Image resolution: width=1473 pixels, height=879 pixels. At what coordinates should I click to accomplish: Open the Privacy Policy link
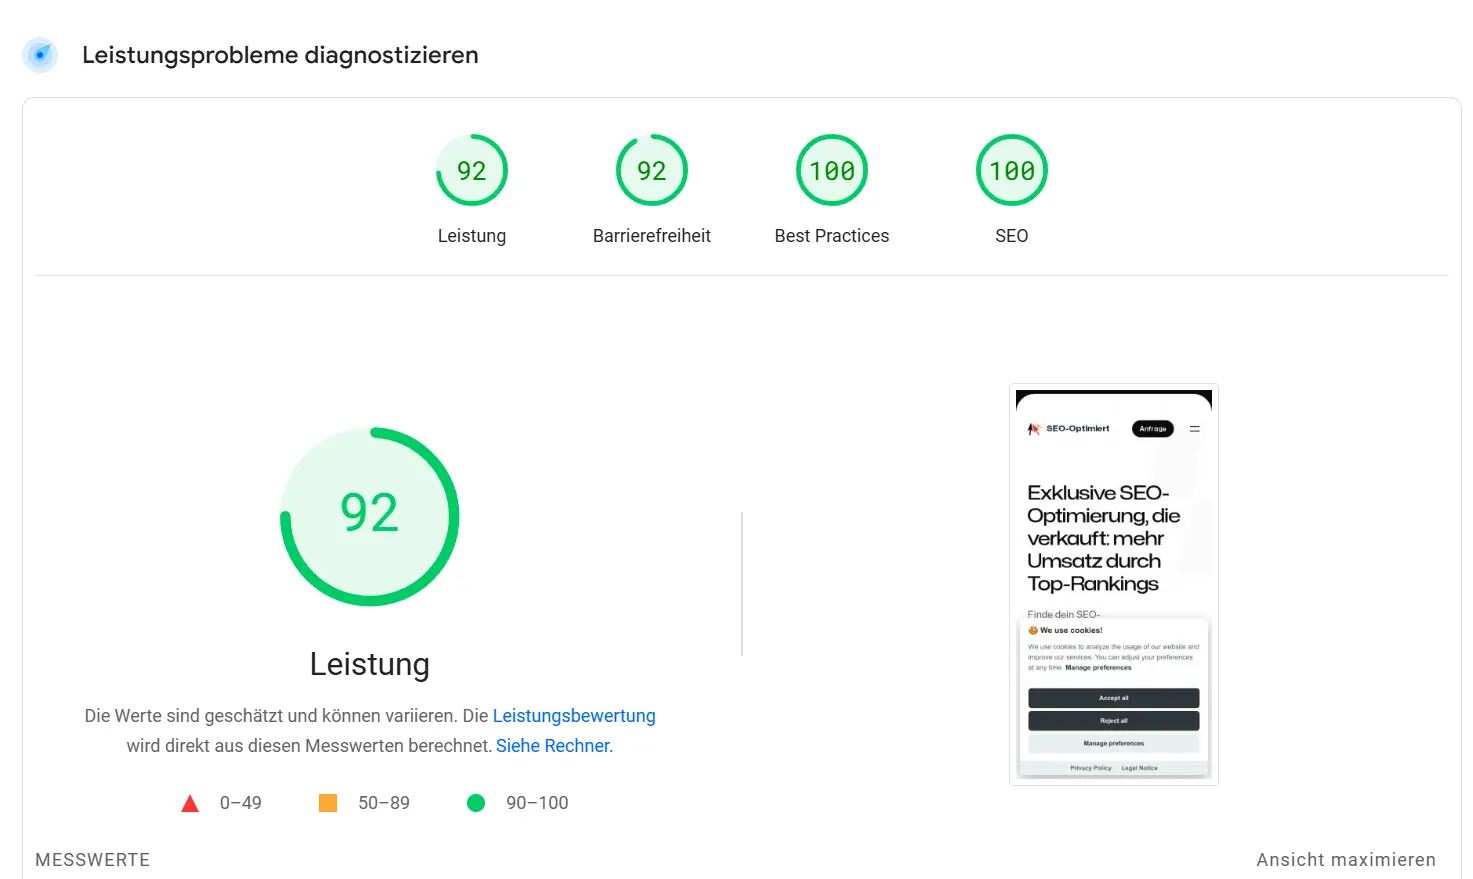pos(1089,767)
